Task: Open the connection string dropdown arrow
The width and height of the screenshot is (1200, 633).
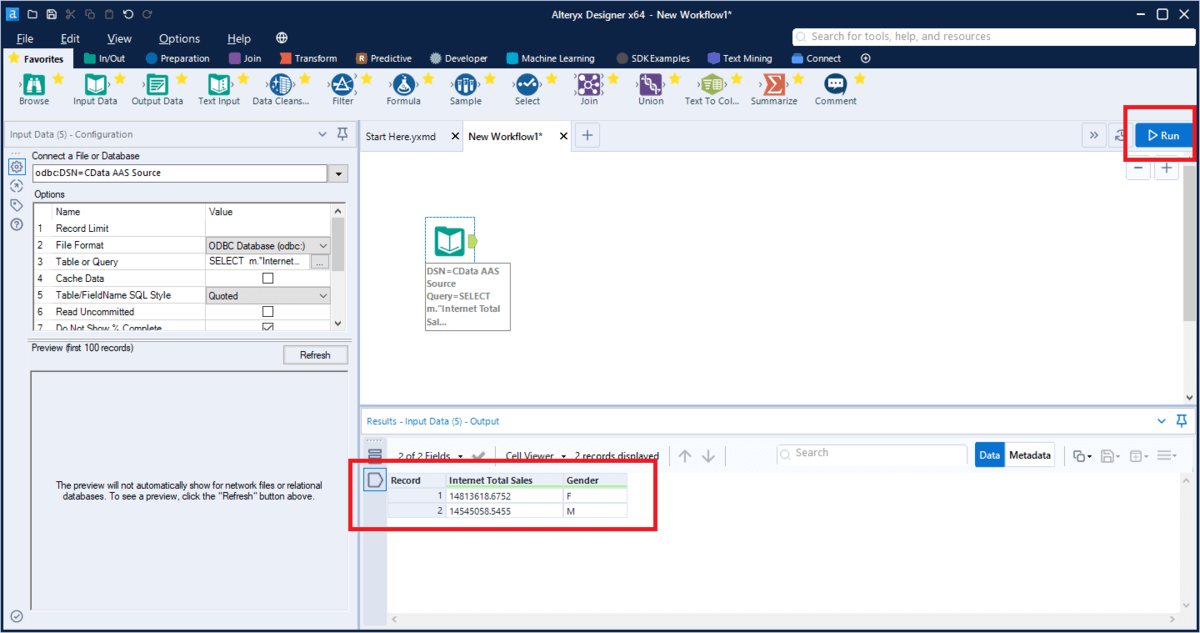Action: [x=339, y=173]
